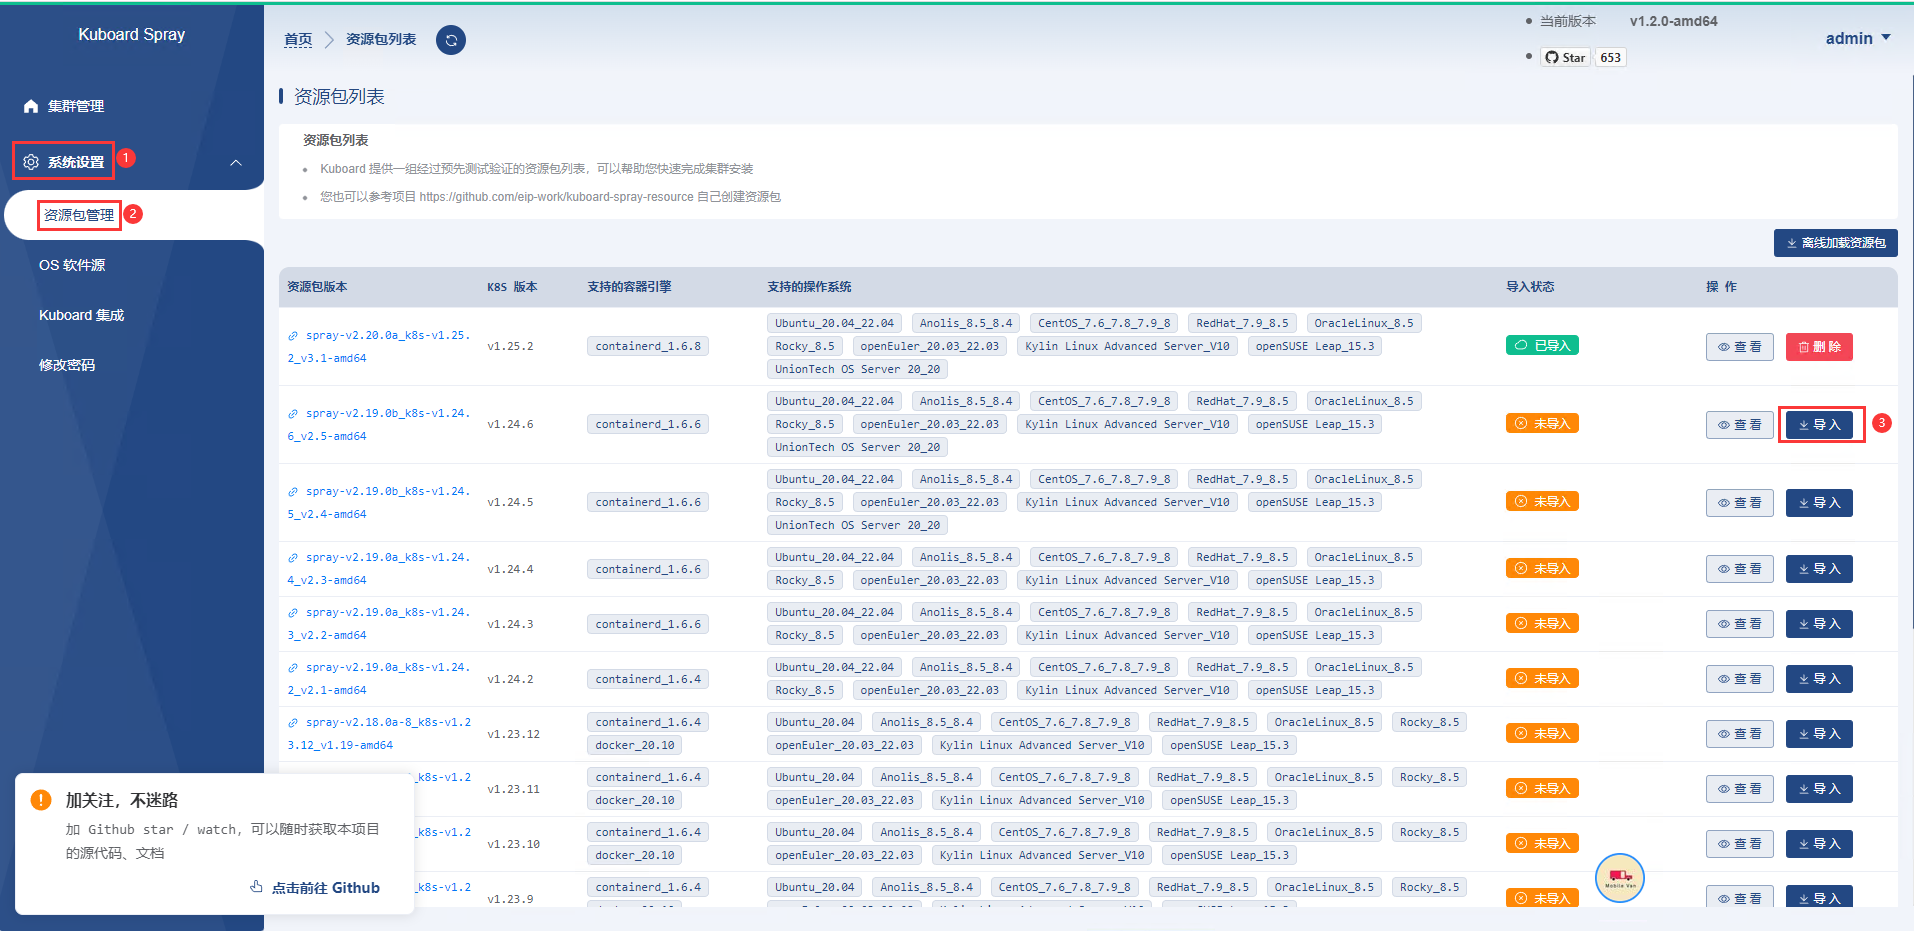View the v1.24.4 package with 查看
The image size is (1914, 931).
pos(1740,569)
